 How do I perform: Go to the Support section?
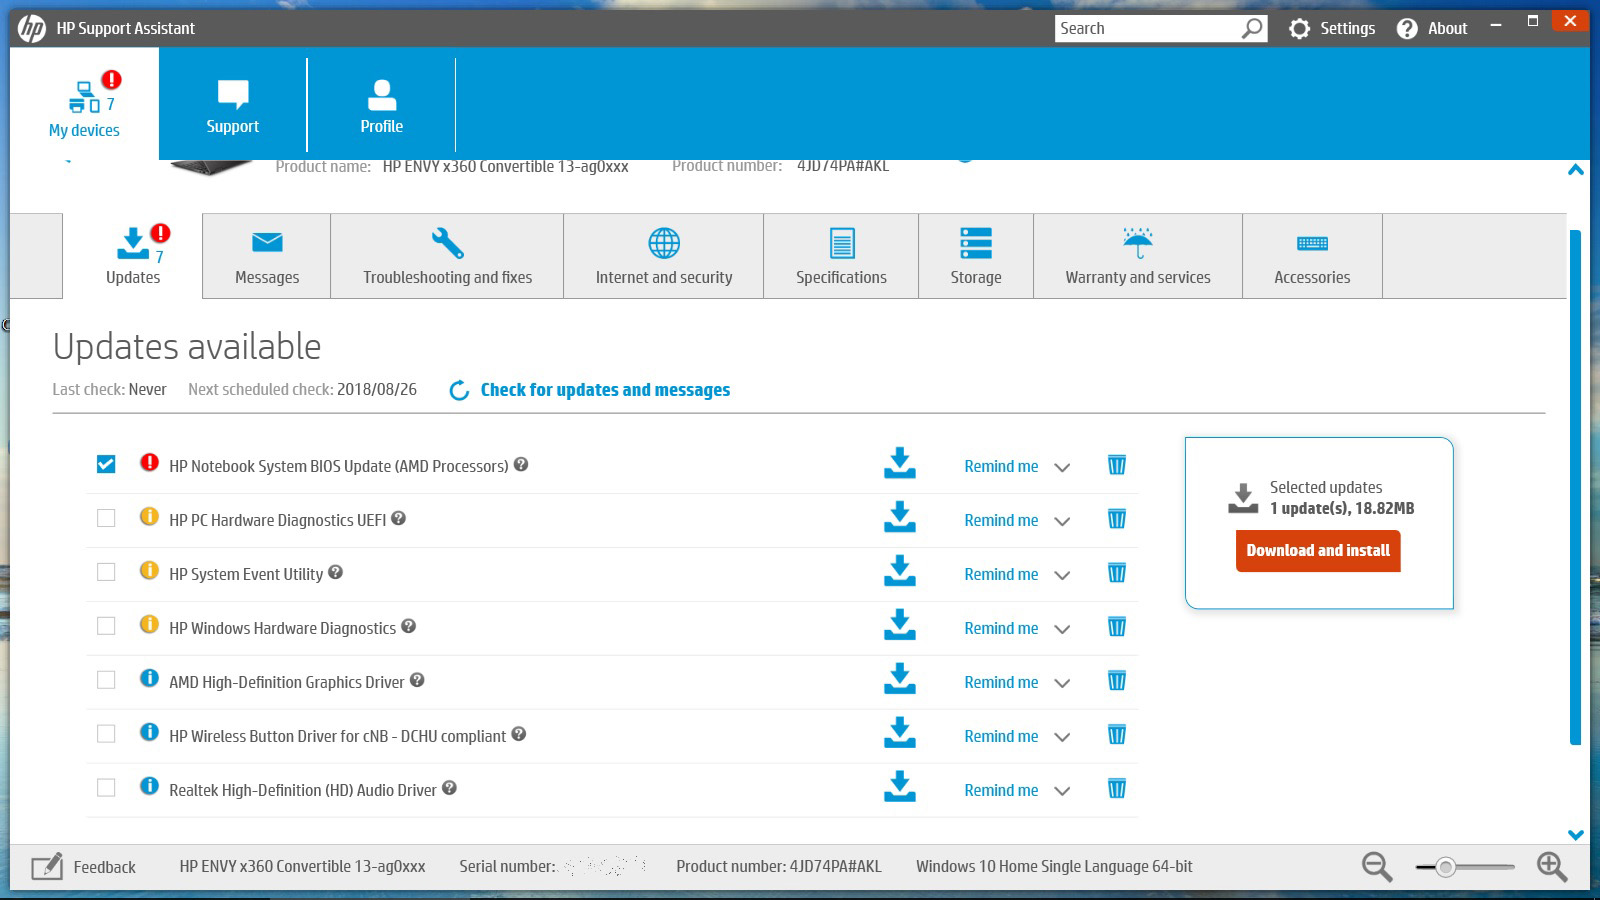[233, 105]
